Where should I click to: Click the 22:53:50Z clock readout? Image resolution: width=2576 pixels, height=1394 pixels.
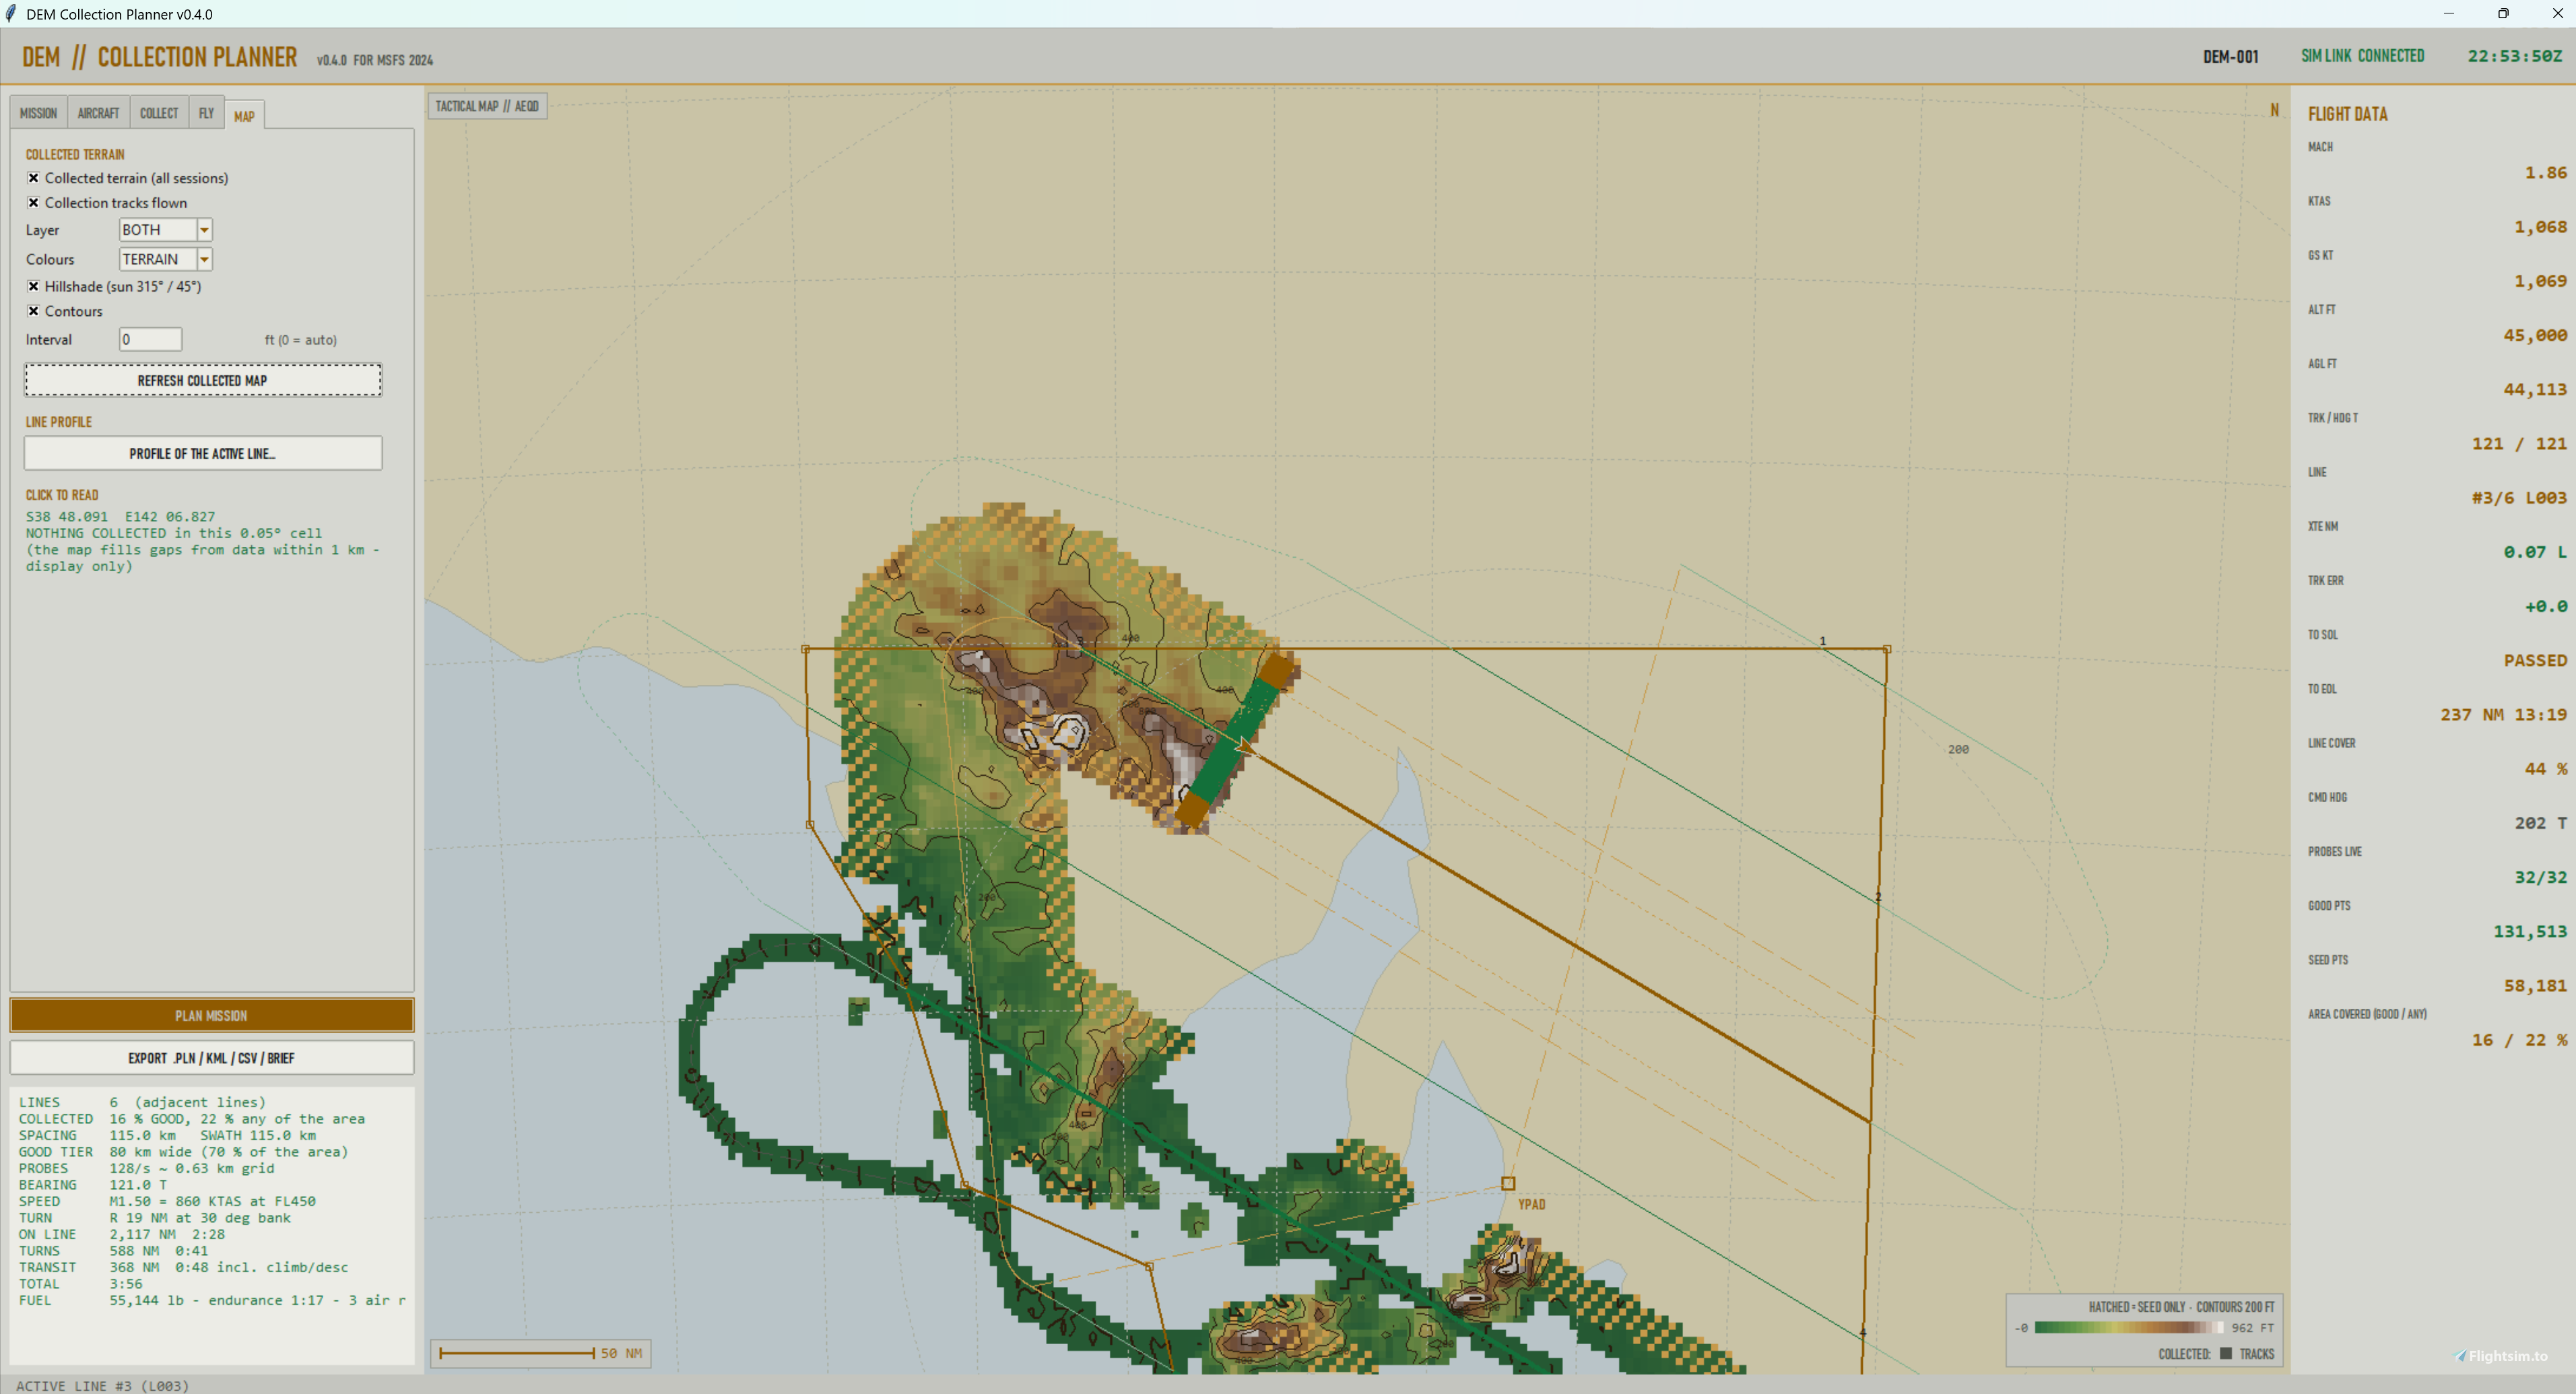click(x=2514, y=56)
